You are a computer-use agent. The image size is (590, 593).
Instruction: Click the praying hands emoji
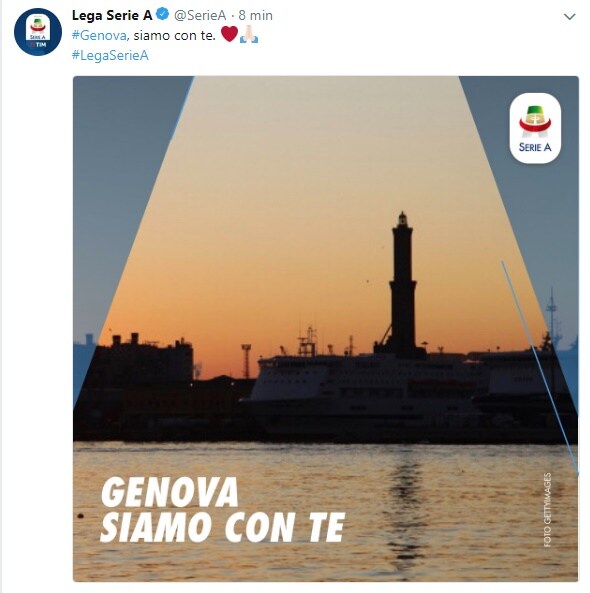coord(249,34)
